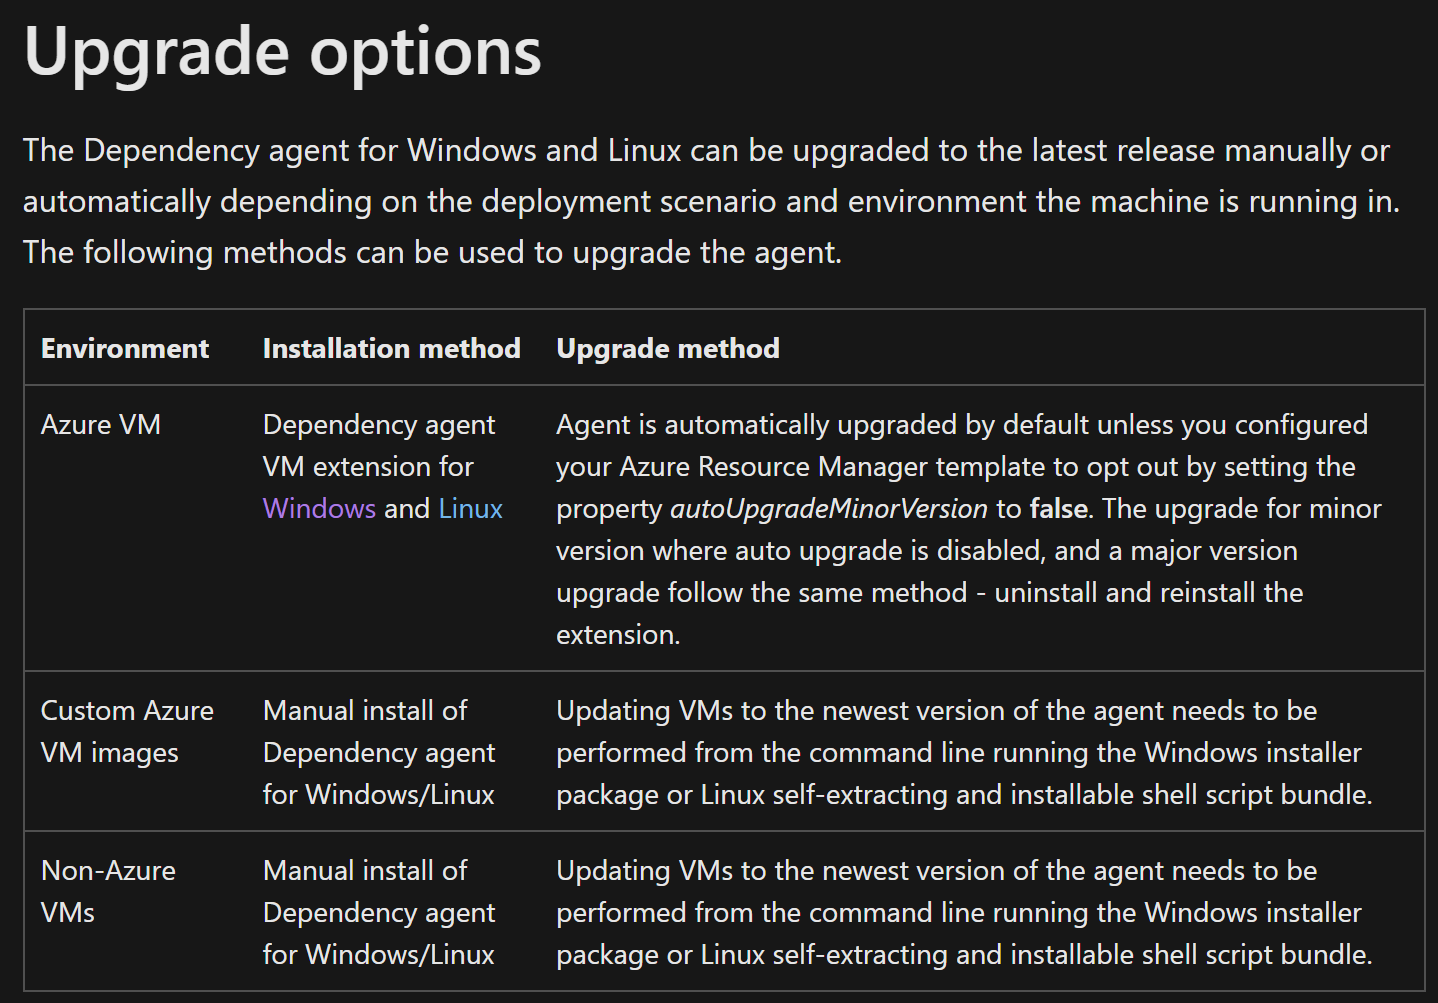The width and height of the screenshot is (1438, 1003).
Task: Click the Custom Azure VM images cell
Action: point(127,731)
